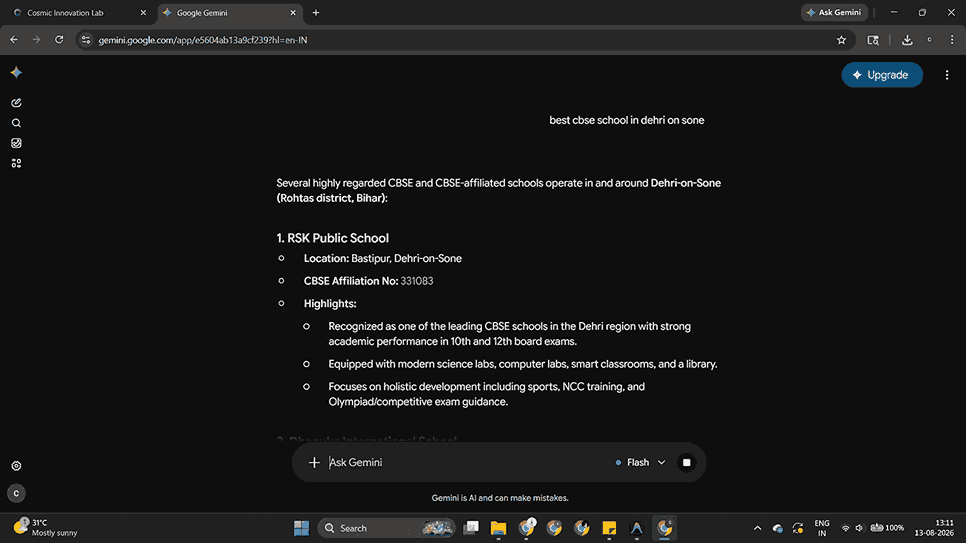Open Wi-Fi network status in tray
The image size is (966, 543).
point(845,528)
